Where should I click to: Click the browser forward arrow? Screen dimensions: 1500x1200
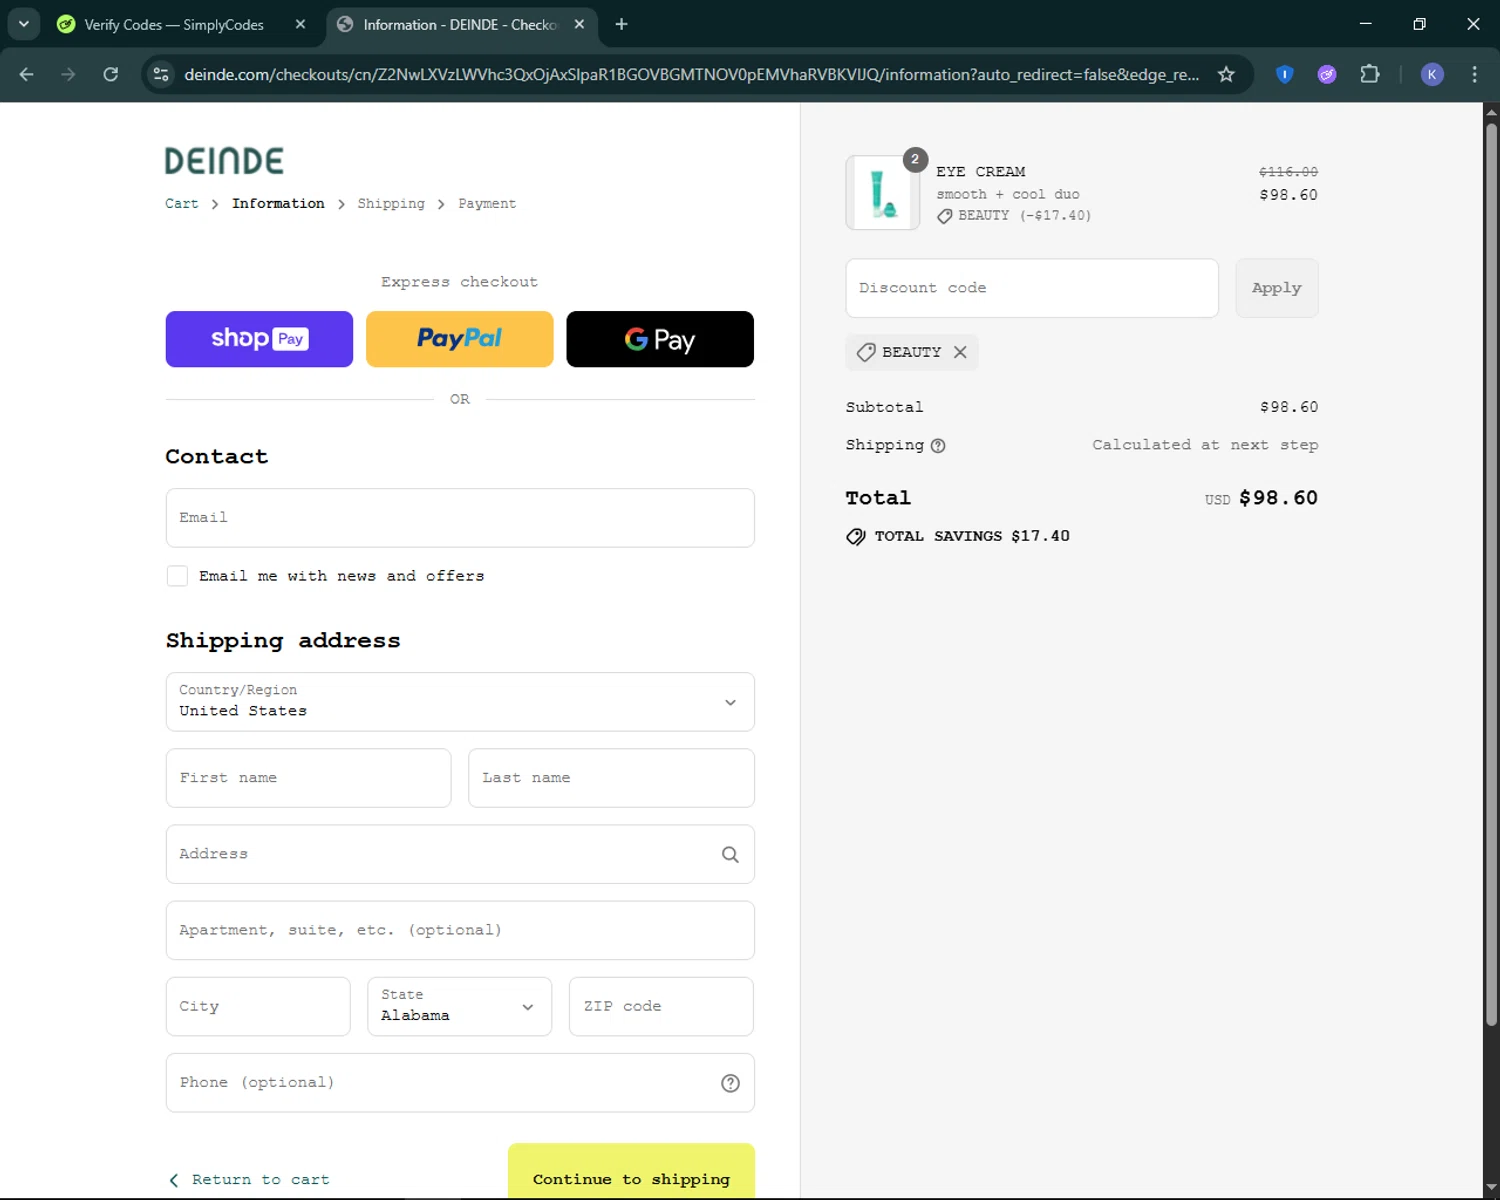(68, 74)
